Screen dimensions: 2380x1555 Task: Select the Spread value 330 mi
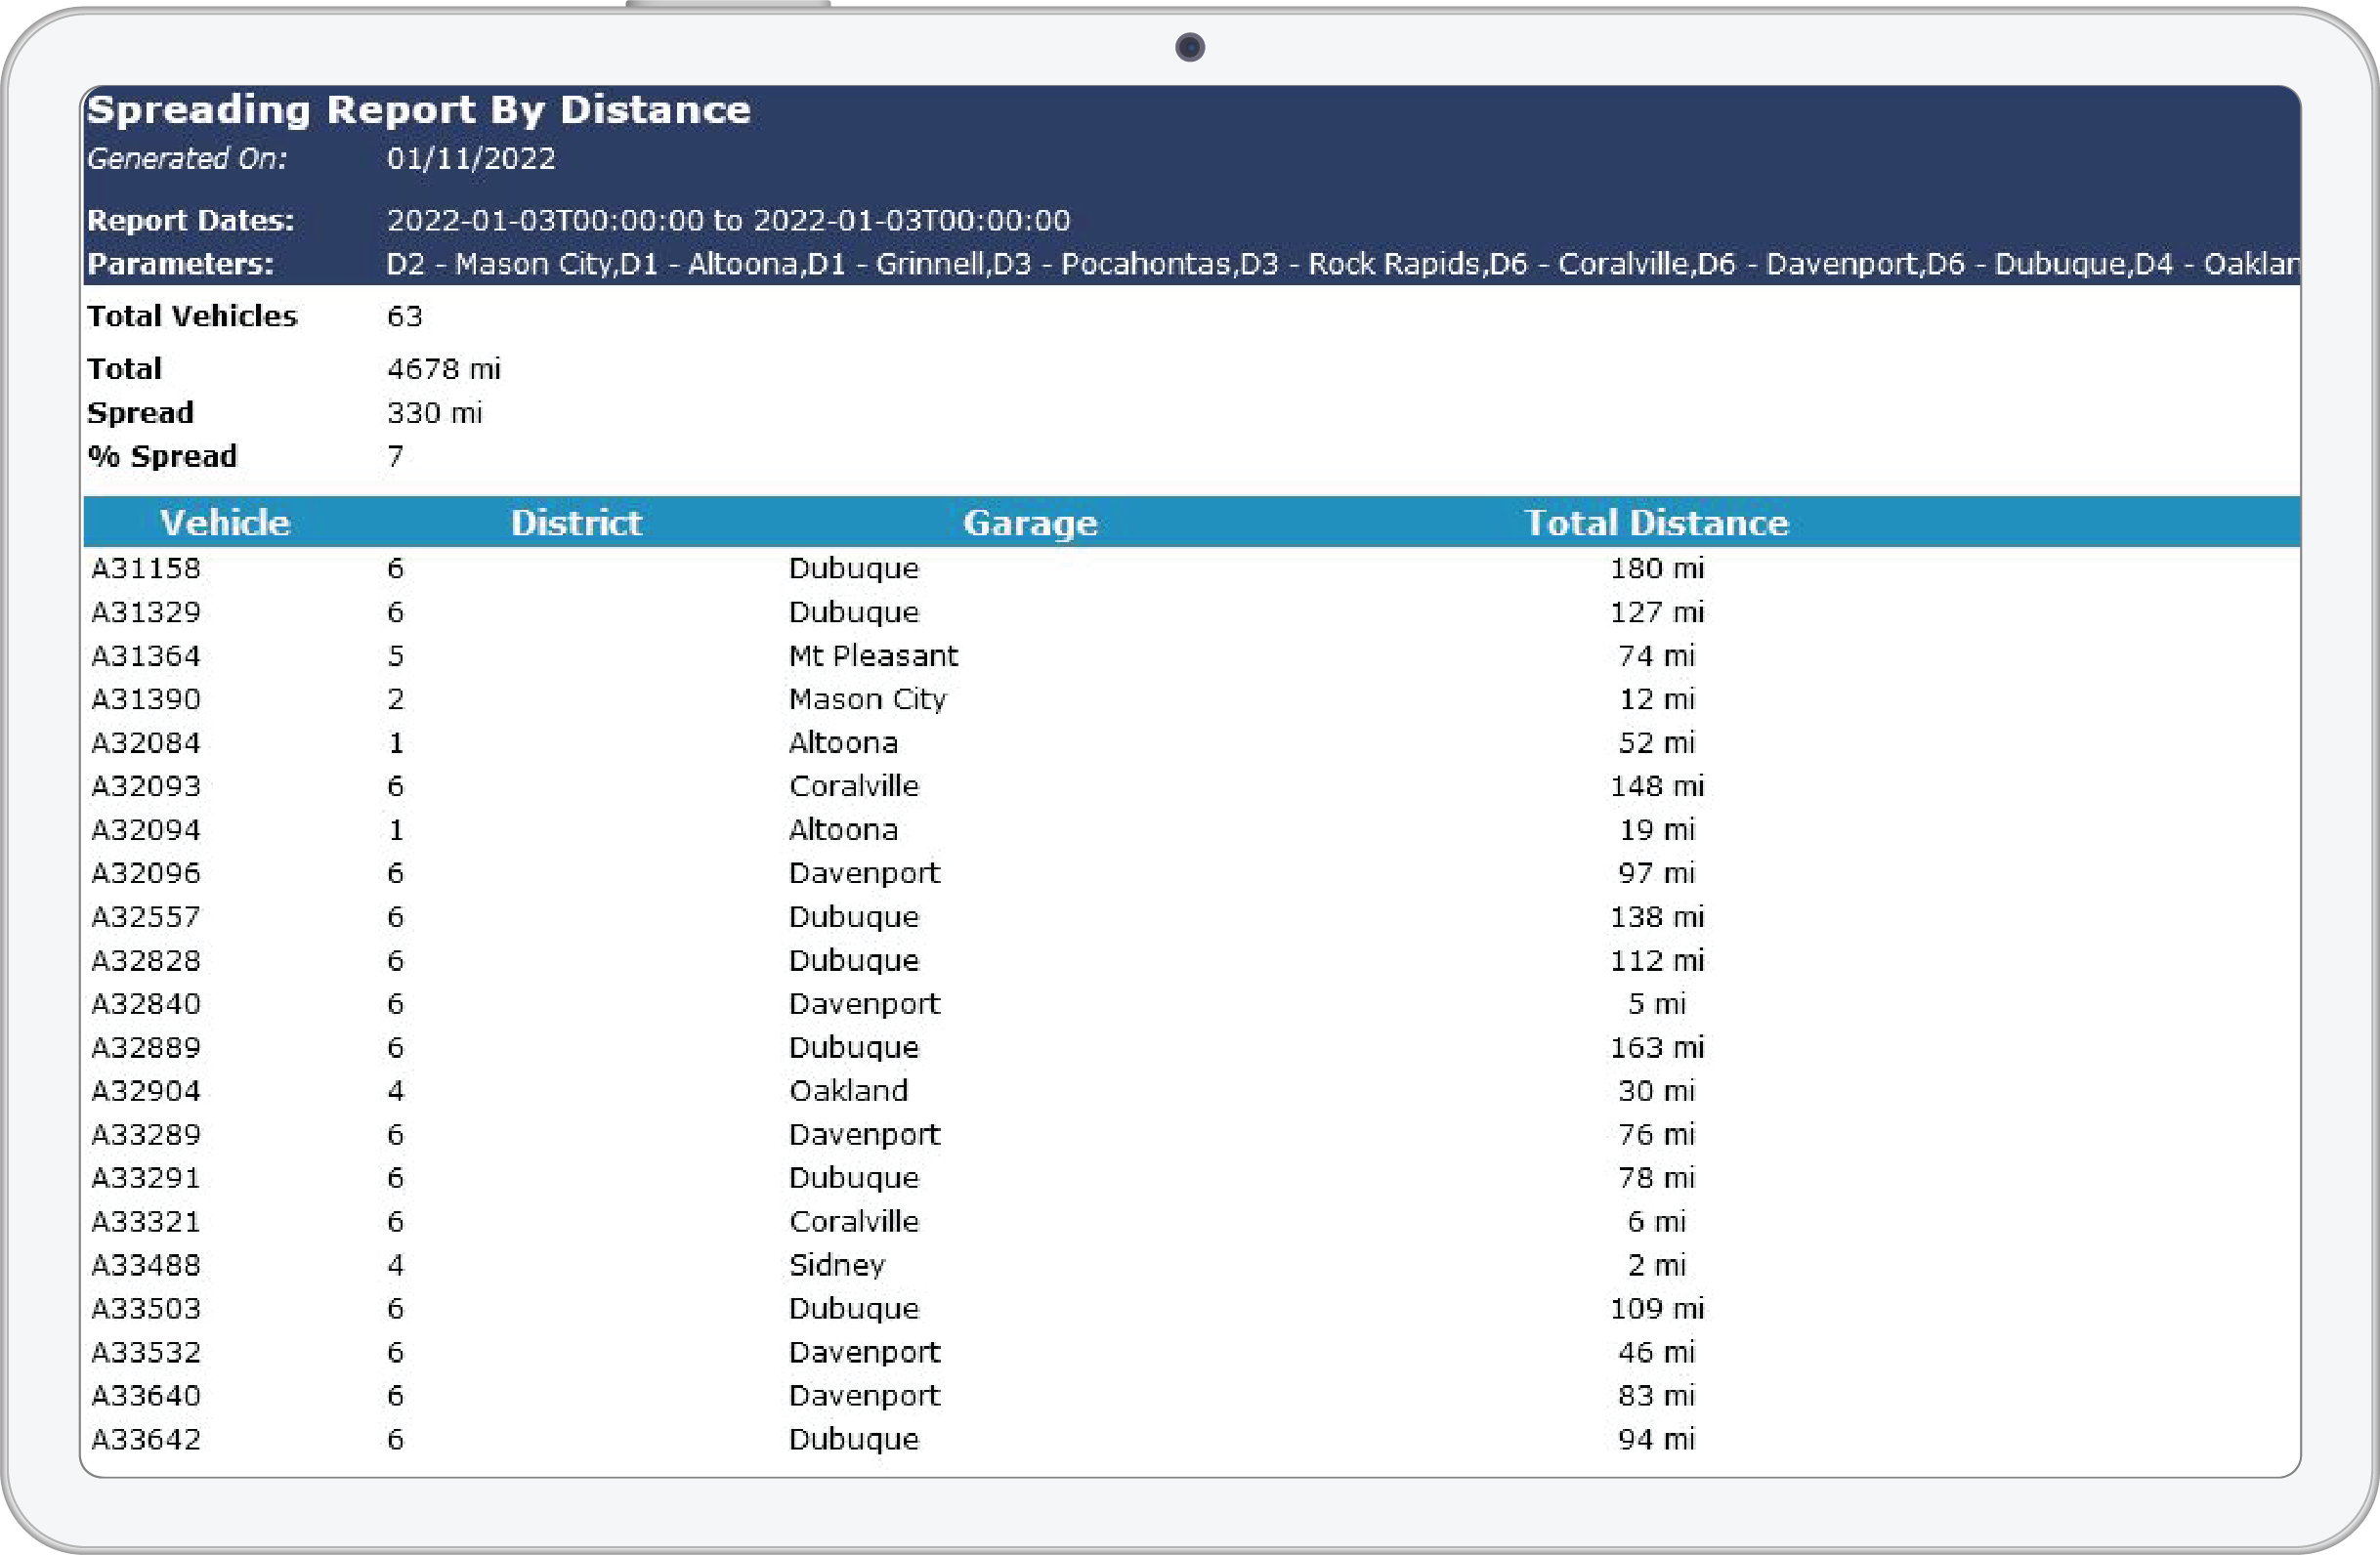click(435, 413)
